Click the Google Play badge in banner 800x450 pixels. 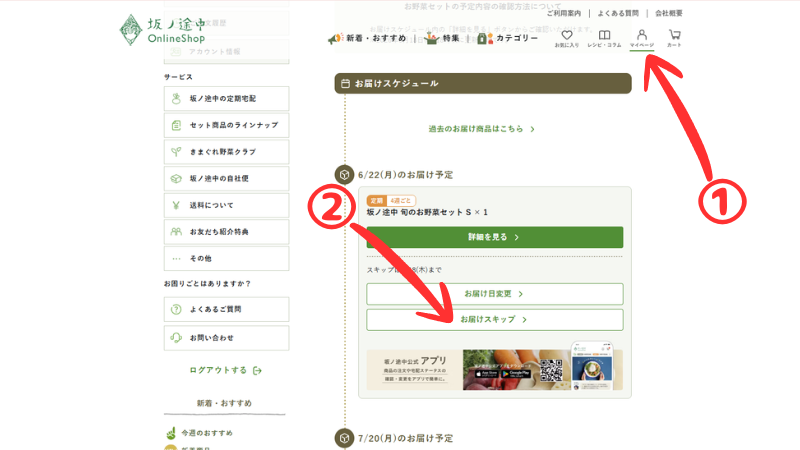(x=516, y=374)
